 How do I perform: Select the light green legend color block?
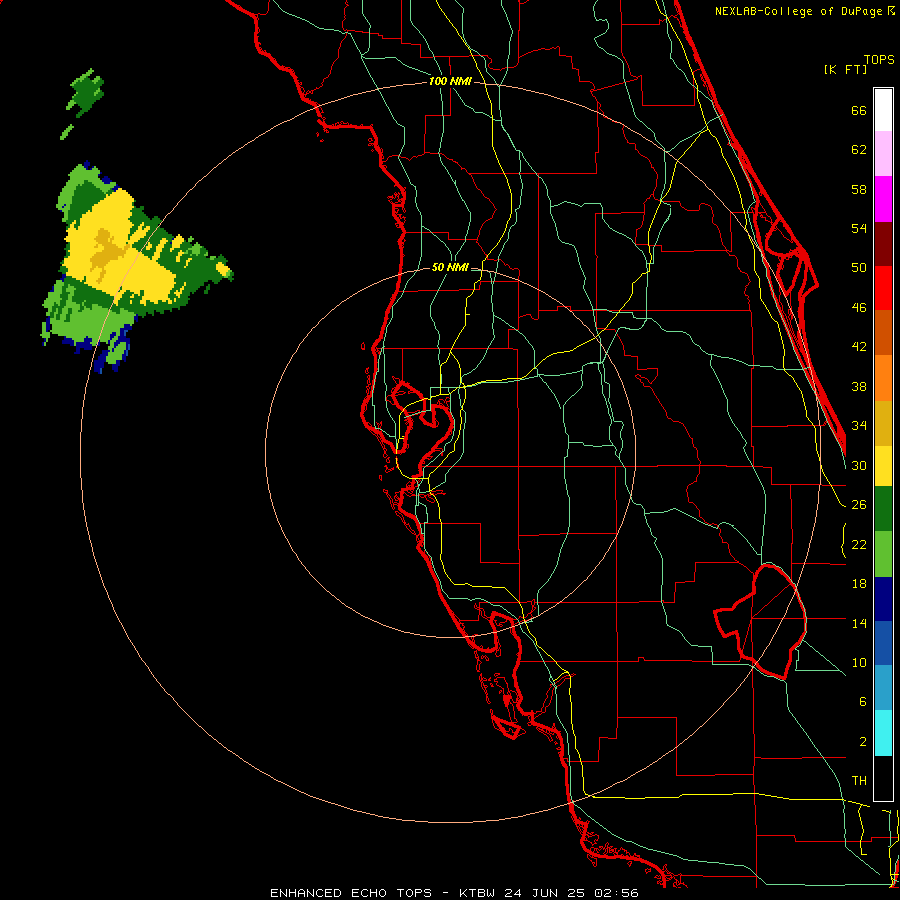click(883, 554)
